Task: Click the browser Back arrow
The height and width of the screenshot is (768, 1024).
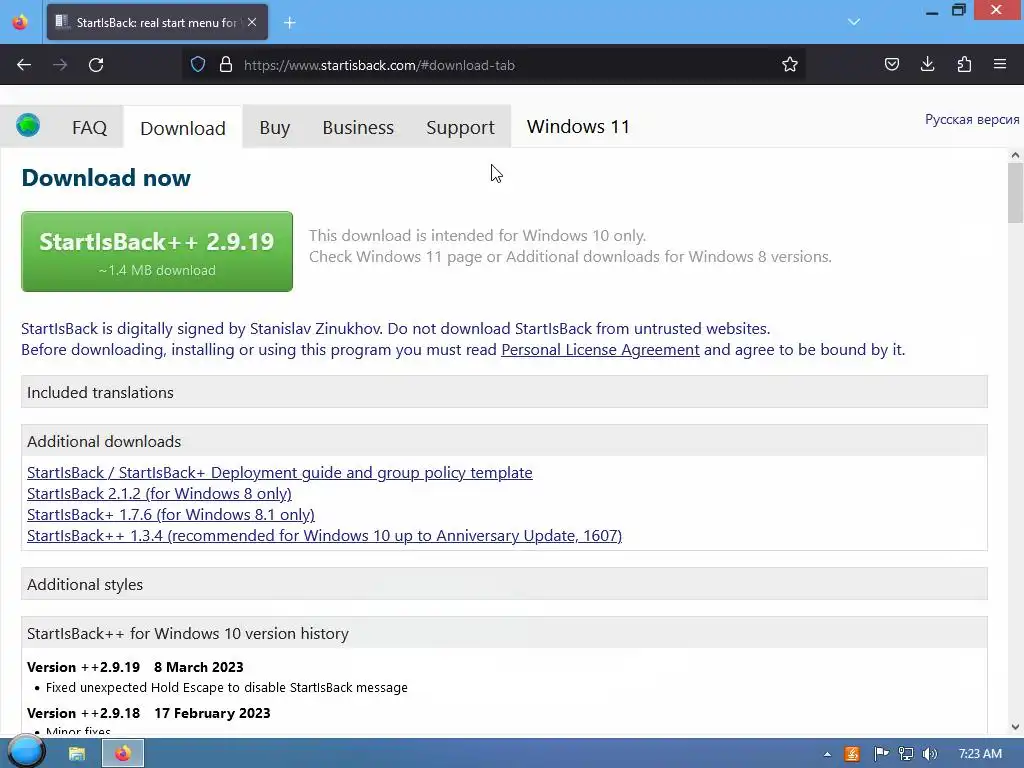Action: pyautogui.click(x=24, y=65)
